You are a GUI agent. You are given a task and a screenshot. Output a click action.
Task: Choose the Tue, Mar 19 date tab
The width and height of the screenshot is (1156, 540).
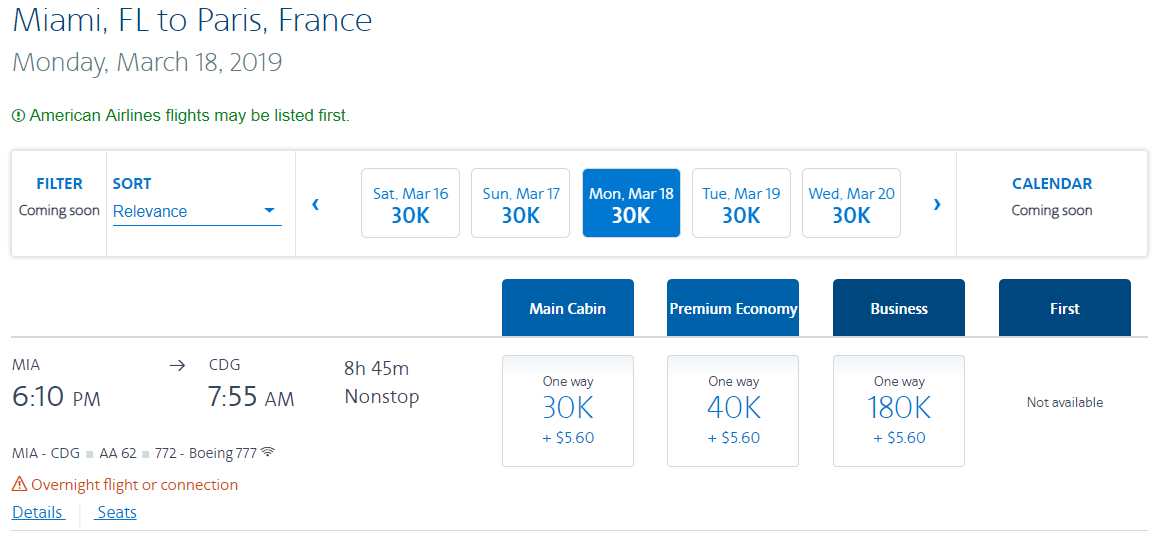coord(741,203)
